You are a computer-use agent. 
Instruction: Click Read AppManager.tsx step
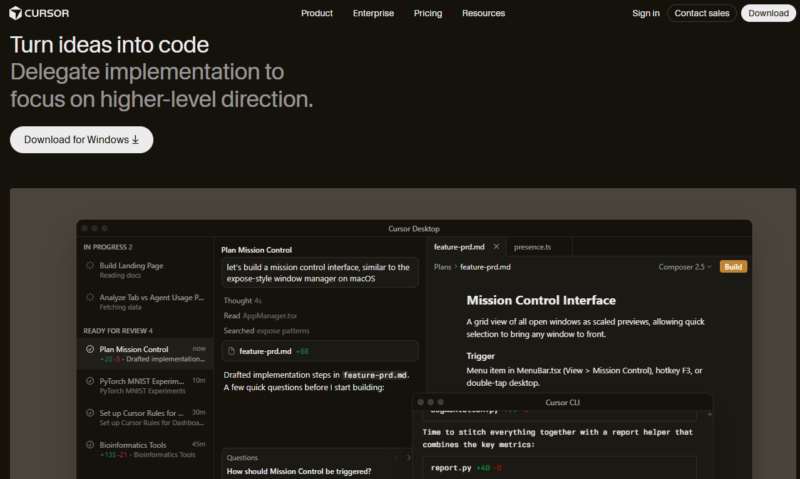point(260,316)
